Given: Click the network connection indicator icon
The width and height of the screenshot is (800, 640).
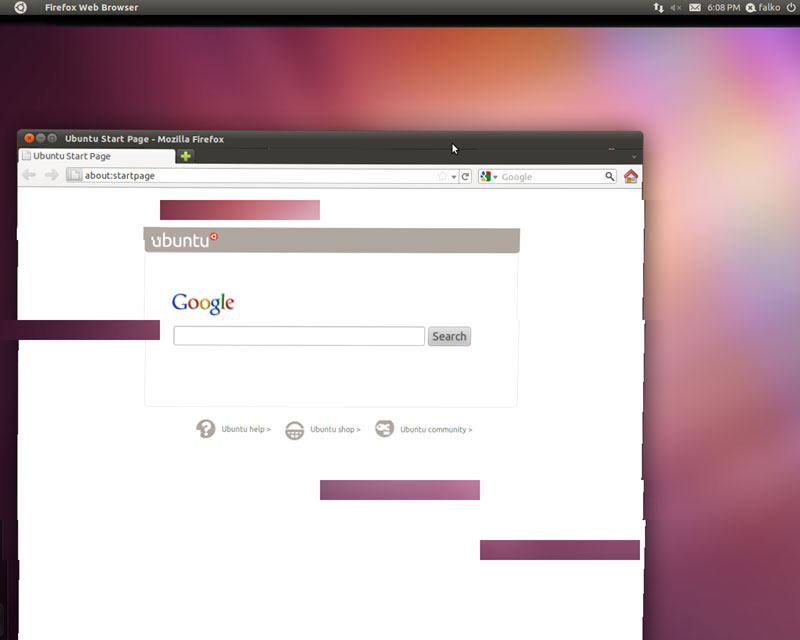Looking at the screenshot, I should point(659,8).
